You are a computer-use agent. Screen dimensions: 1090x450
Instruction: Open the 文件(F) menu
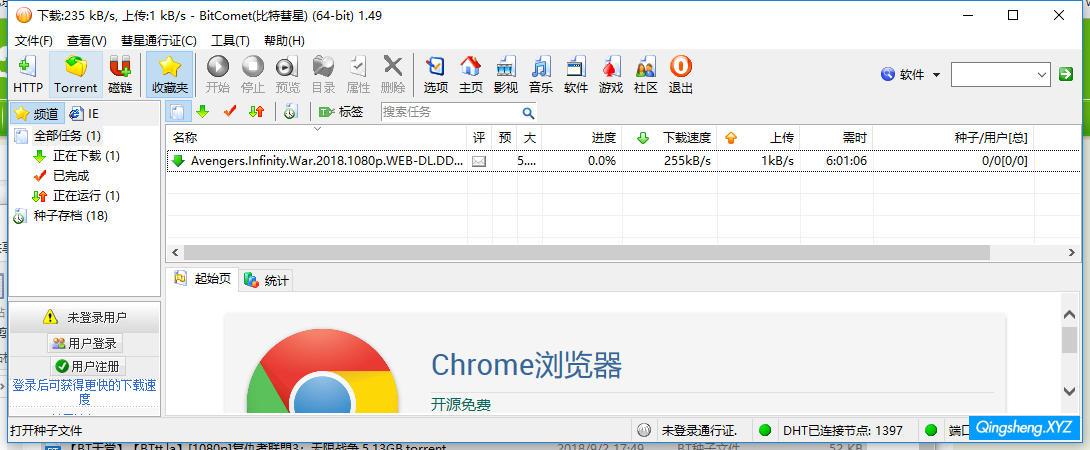coord(34,40)
